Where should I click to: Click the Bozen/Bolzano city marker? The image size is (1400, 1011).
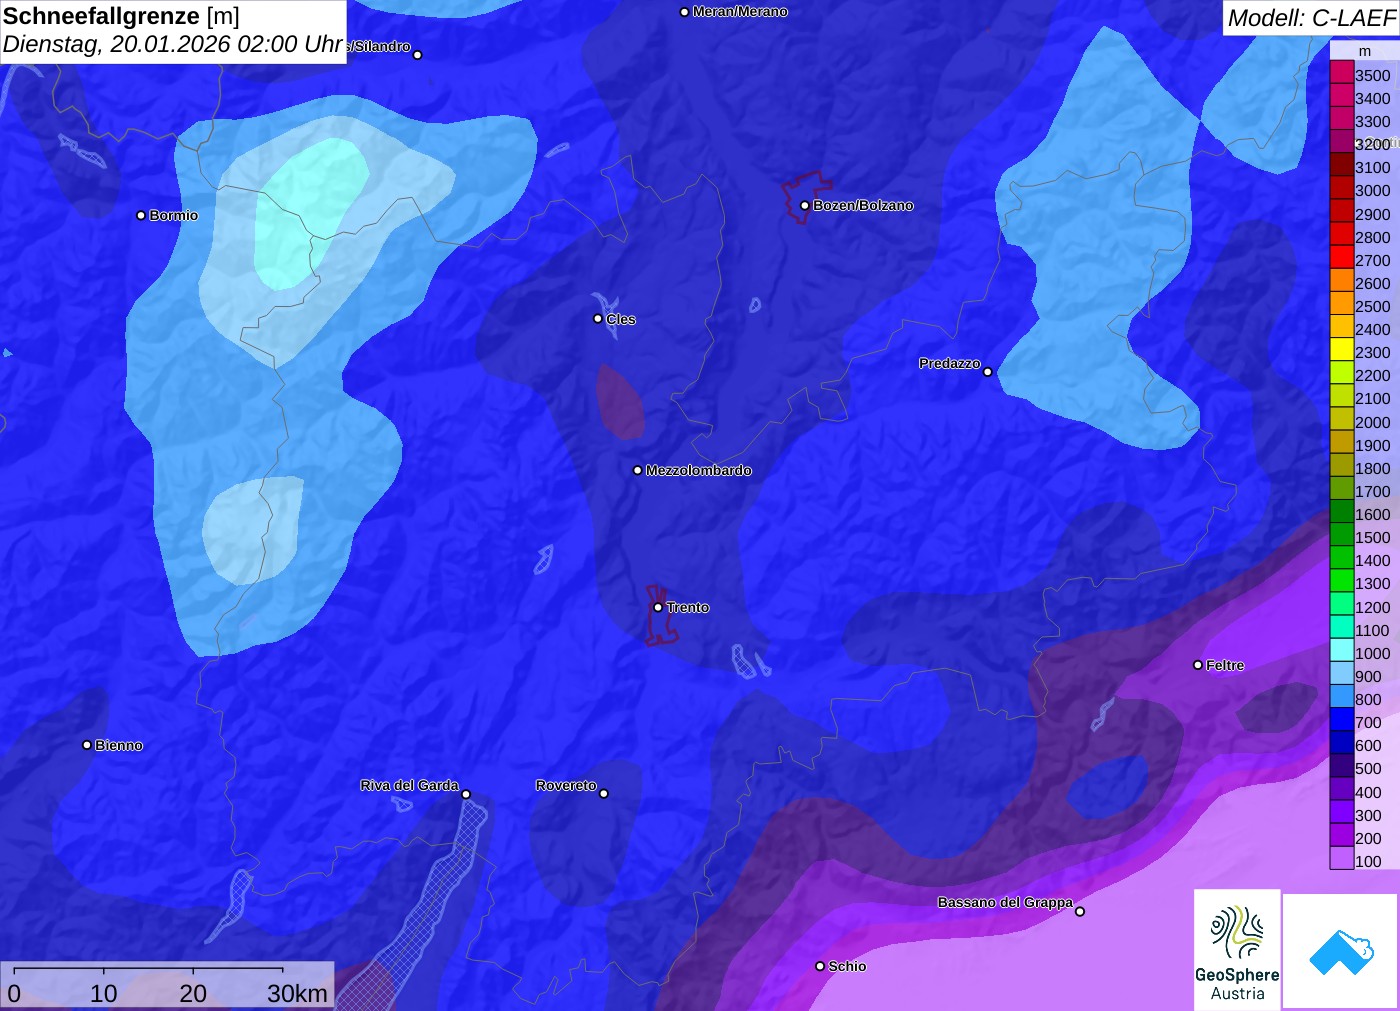(x=805, y=206)
